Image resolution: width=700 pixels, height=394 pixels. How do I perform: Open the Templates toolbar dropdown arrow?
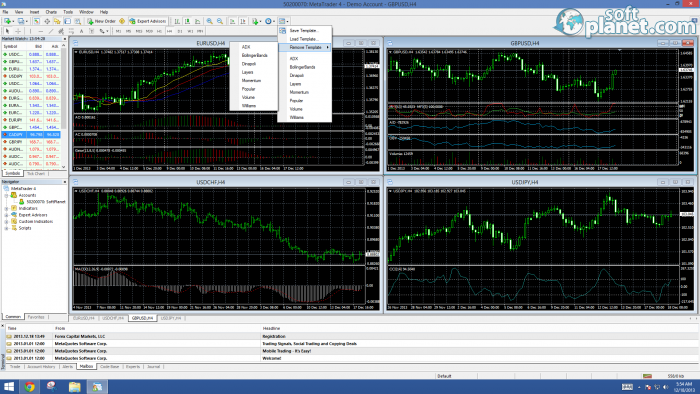[x=288, y=21]
